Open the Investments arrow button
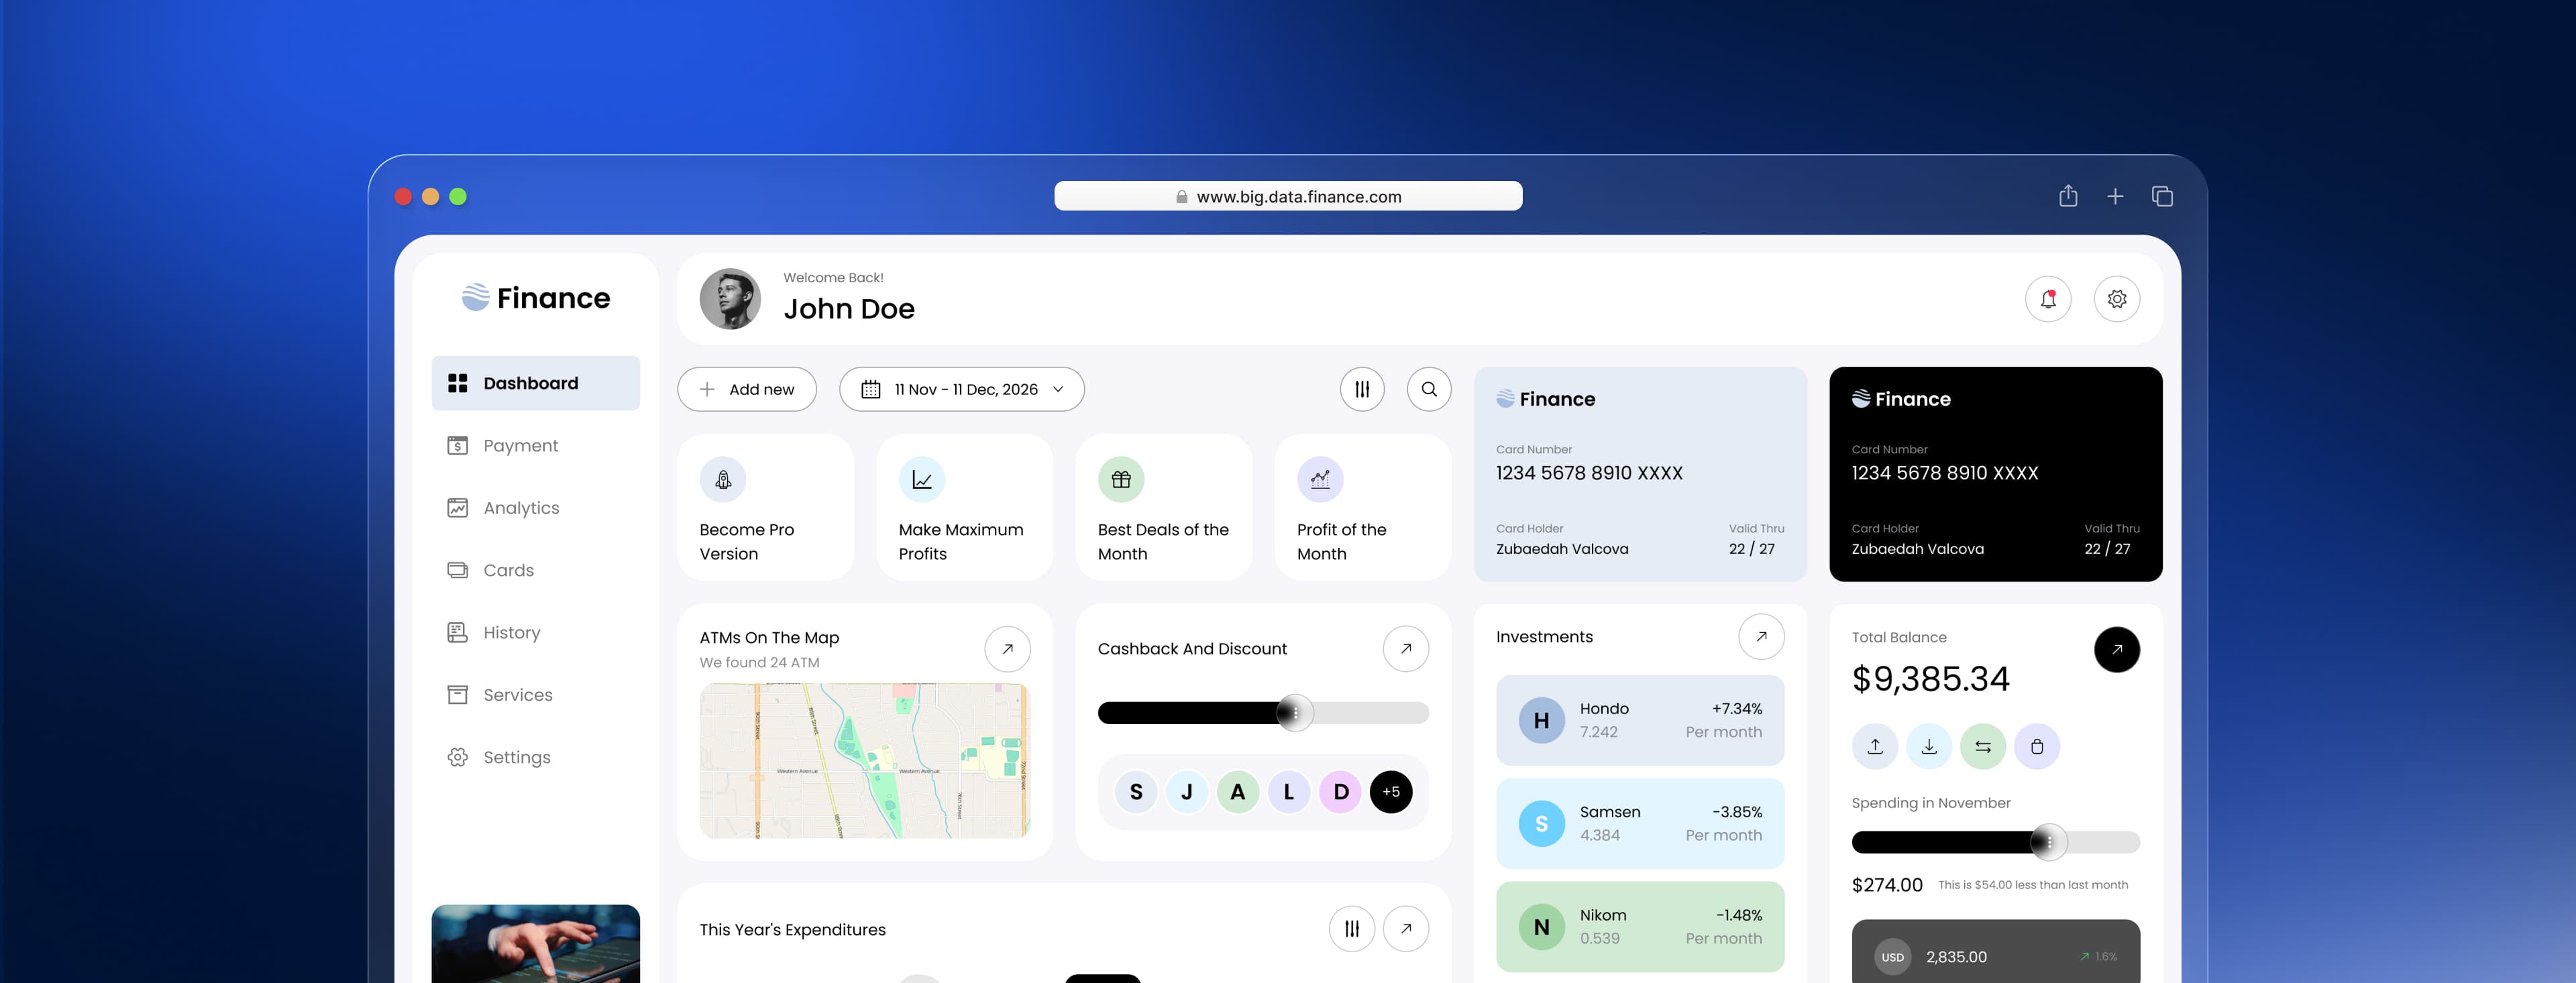Viewport: 2576px width, 983px height. click(1762, 636)
